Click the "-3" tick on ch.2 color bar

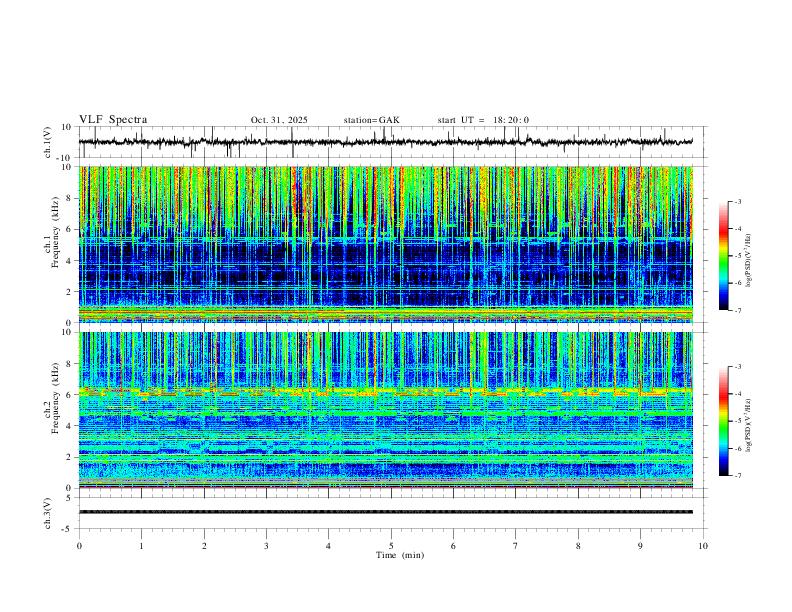coord(738,367)
